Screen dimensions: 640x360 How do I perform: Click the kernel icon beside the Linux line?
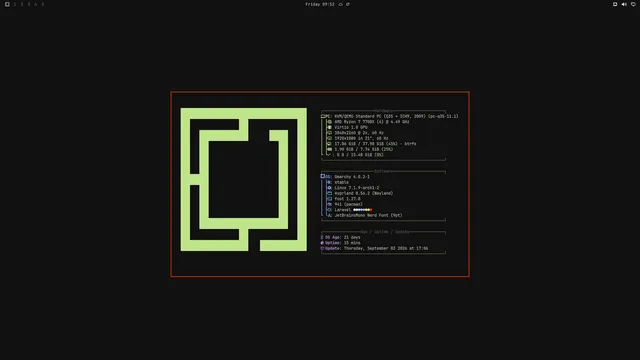pos(329,188)
